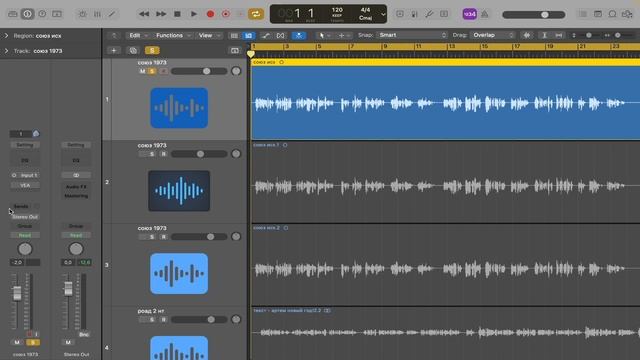Open LCD display mode dropdown arrow
The height and width of the screenshot is (360, 640).
(383, 14)
